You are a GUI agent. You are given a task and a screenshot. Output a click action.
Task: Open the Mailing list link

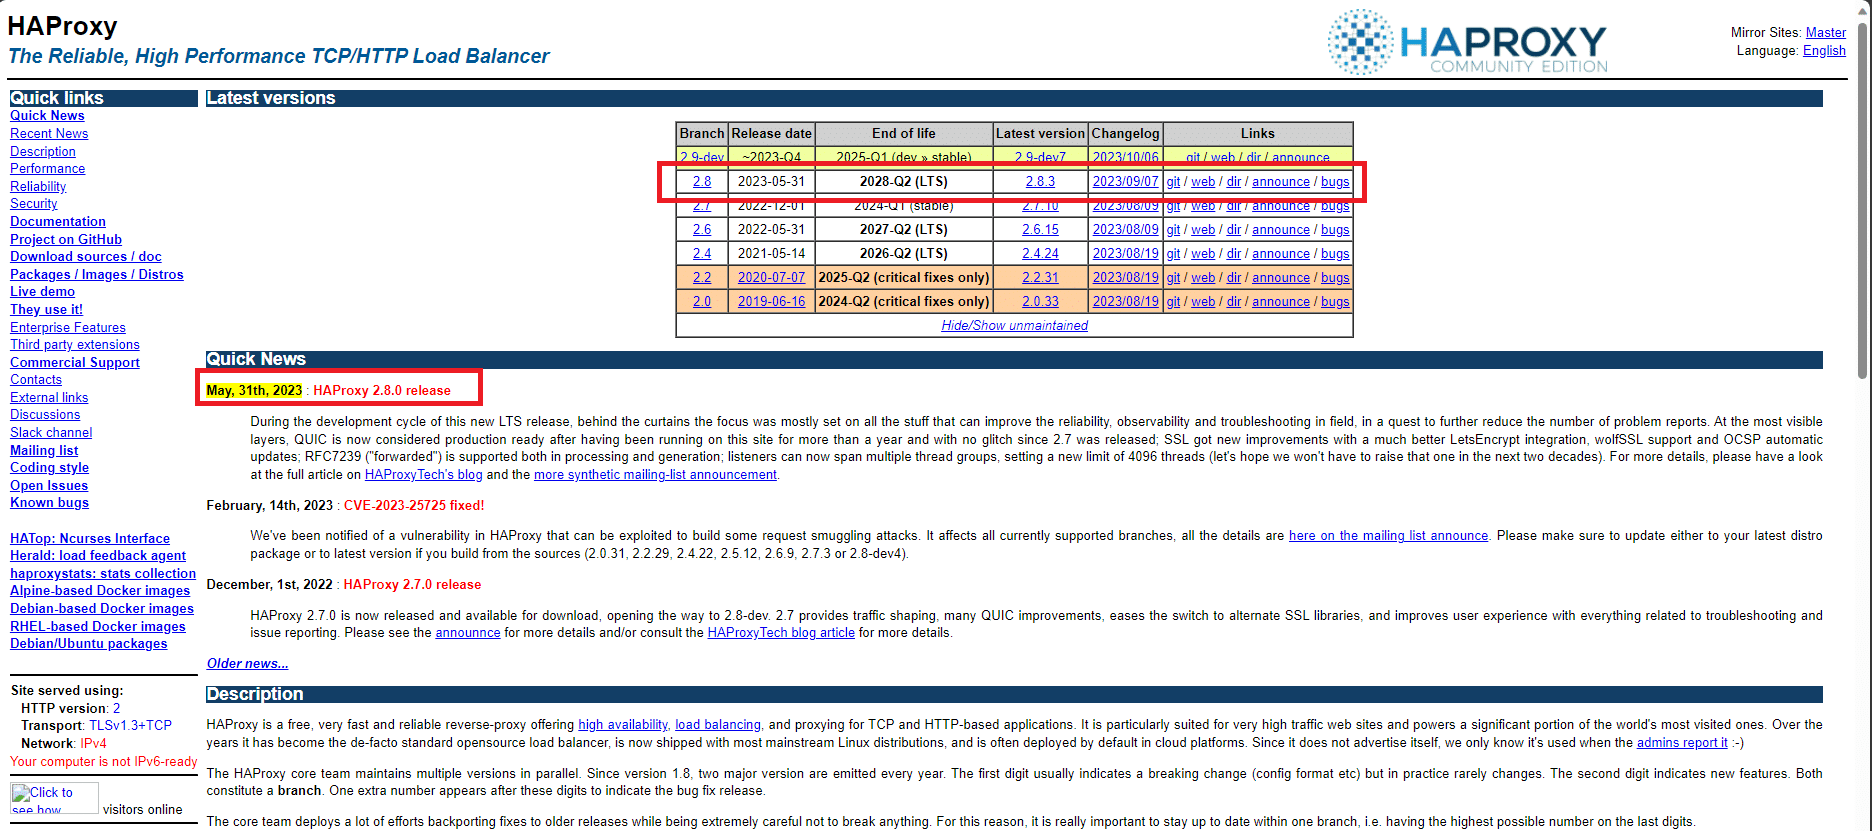pos(44,450)
